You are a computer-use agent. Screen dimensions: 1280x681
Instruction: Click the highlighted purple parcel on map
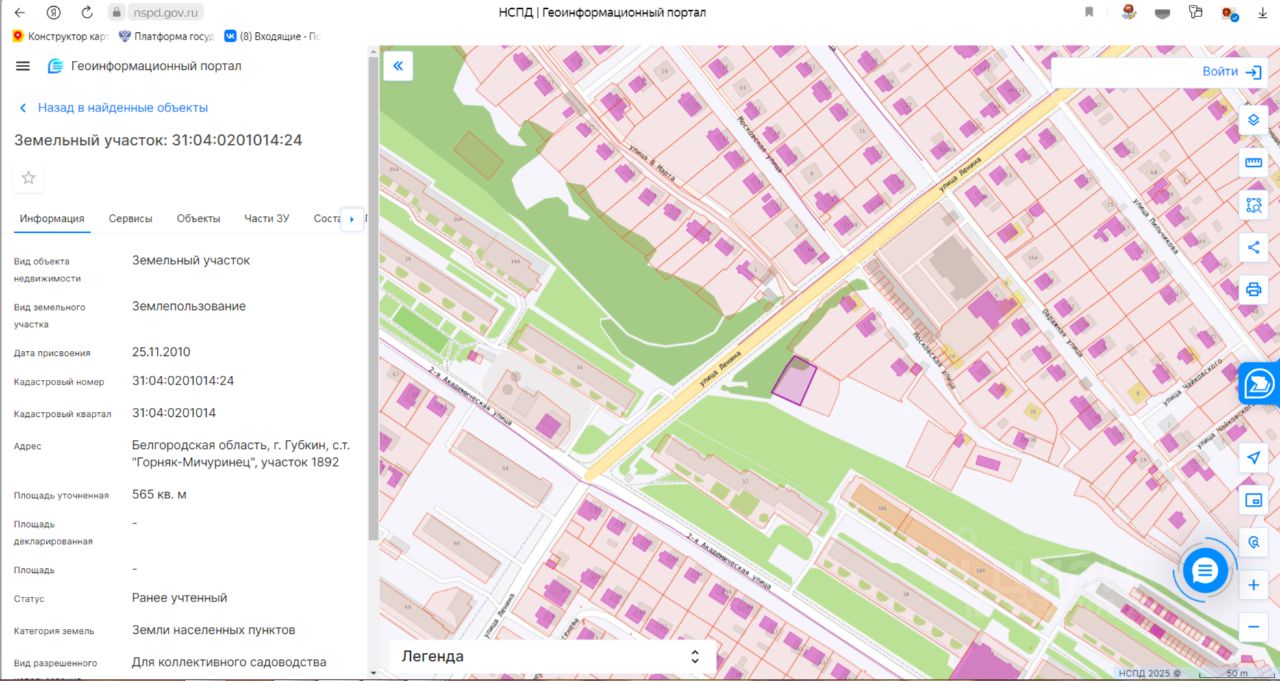coord(794,382)
